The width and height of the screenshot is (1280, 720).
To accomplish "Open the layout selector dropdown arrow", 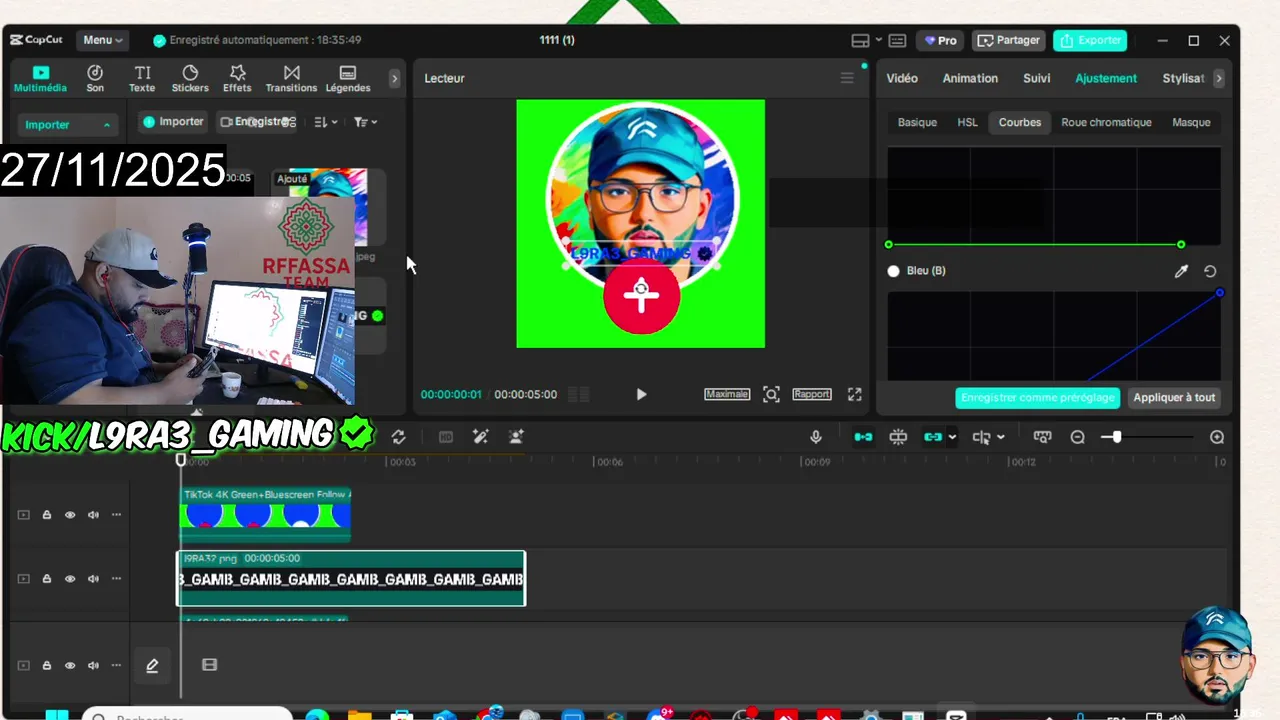I will (x=879, y=40).
